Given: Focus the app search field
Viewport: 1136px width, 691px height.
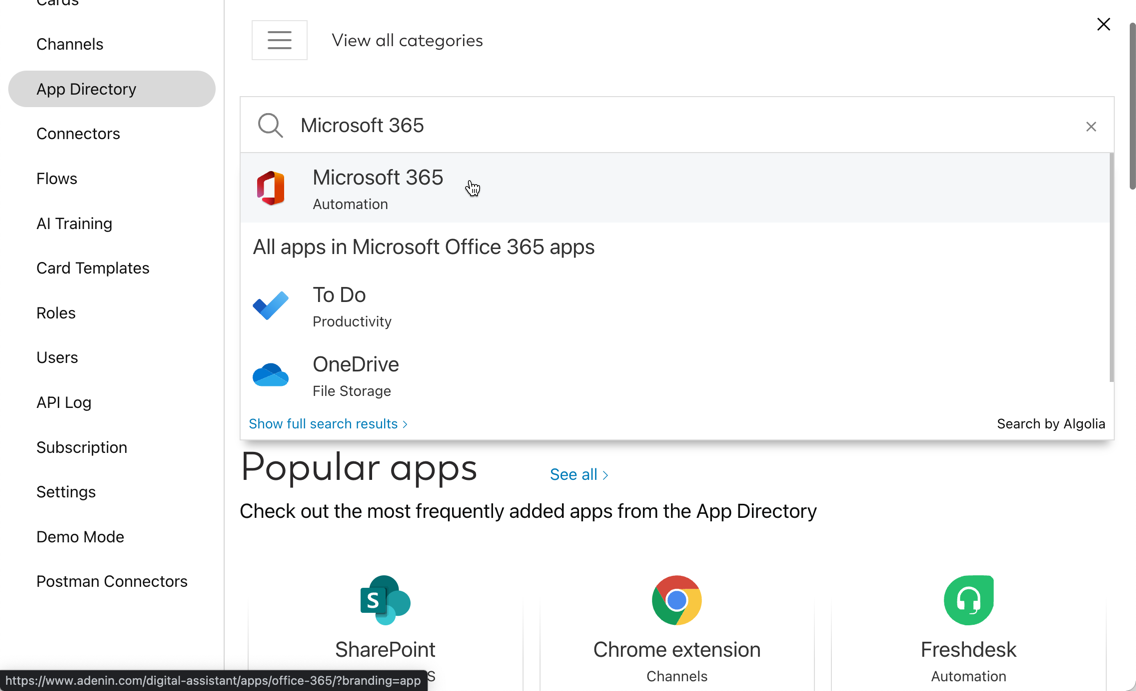Looking at the screenshot, I should [x=677, y=125].
